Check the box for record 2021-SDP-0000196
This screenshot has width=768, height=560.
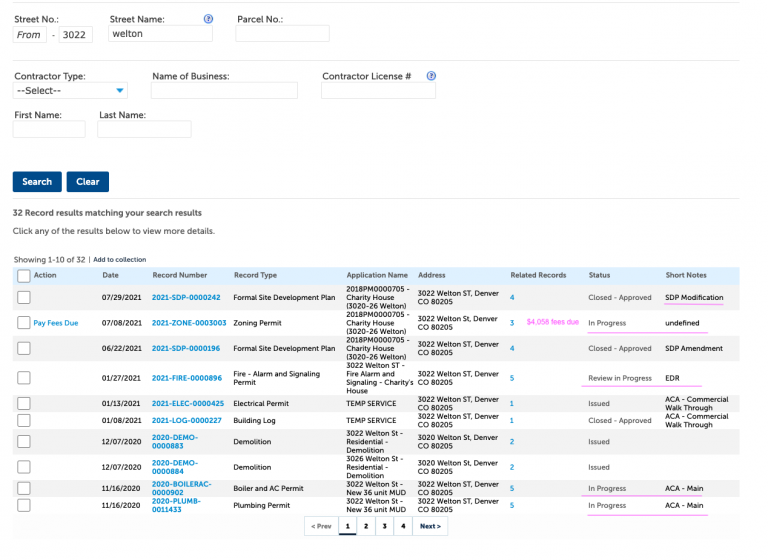[24, 348]
